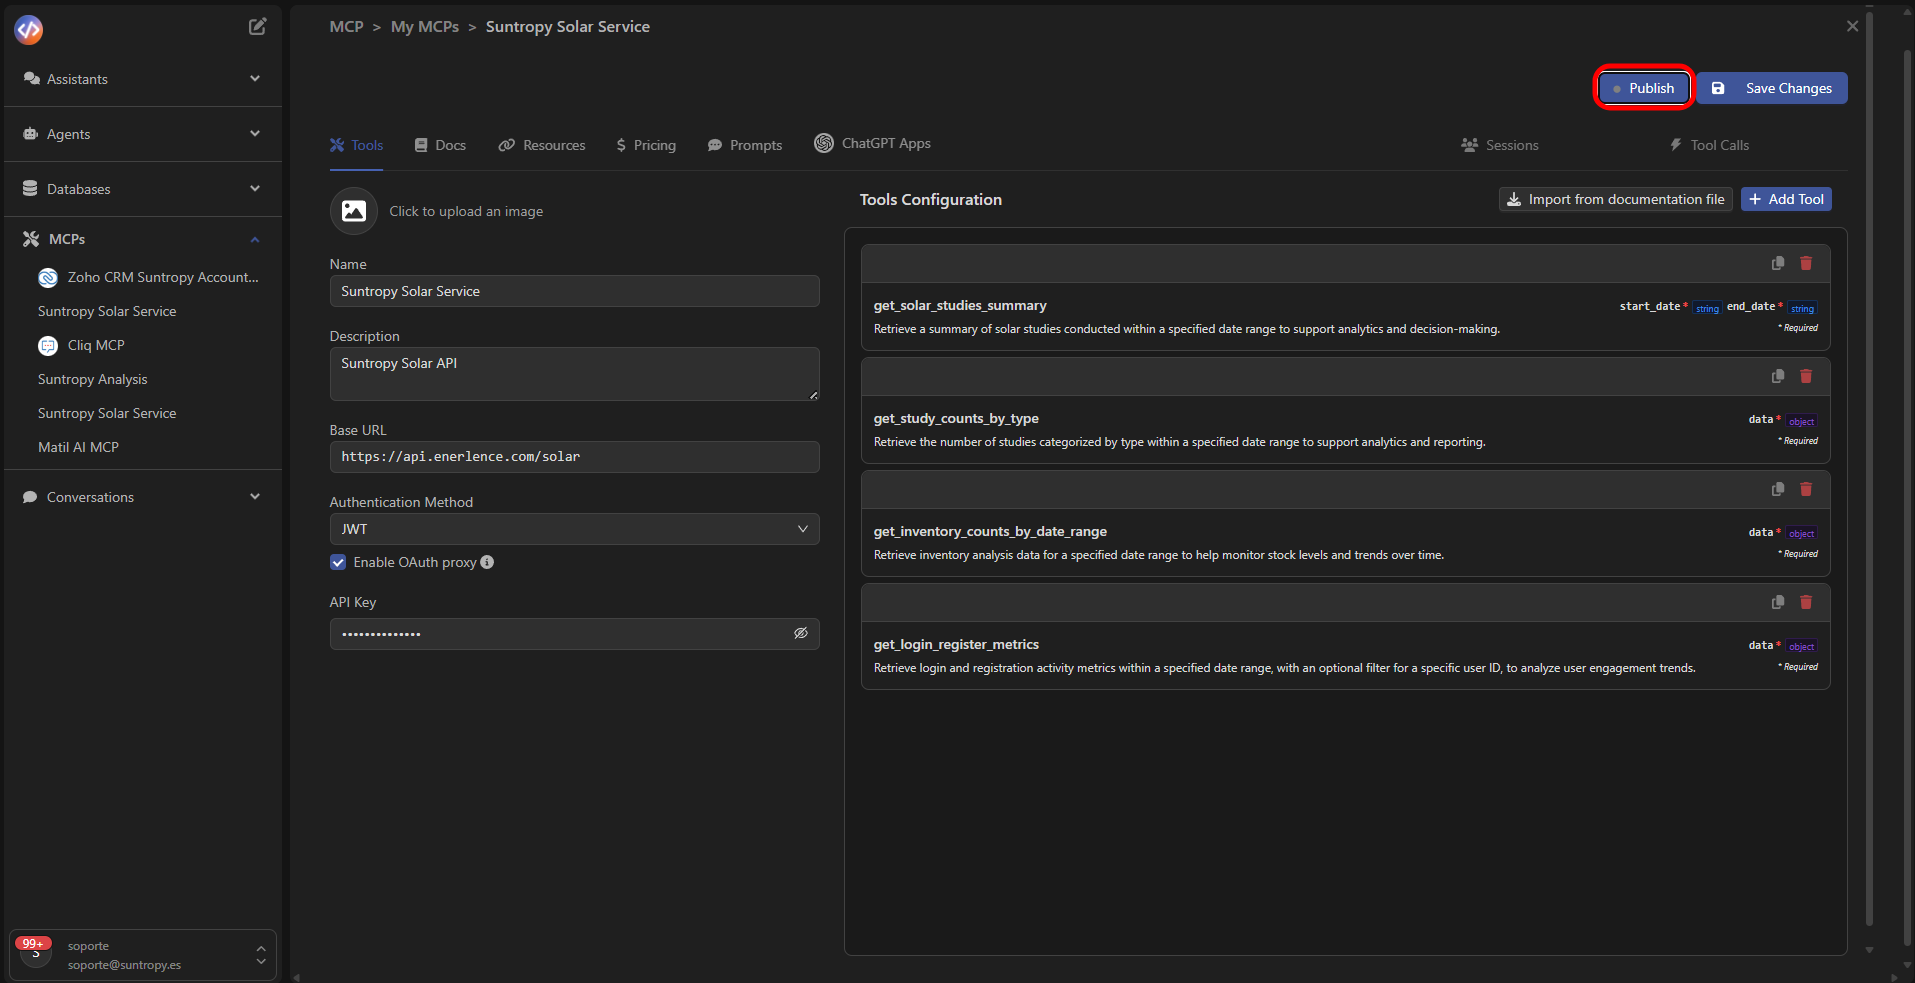Open the ChatGPT Apps tab

point(872,144)
